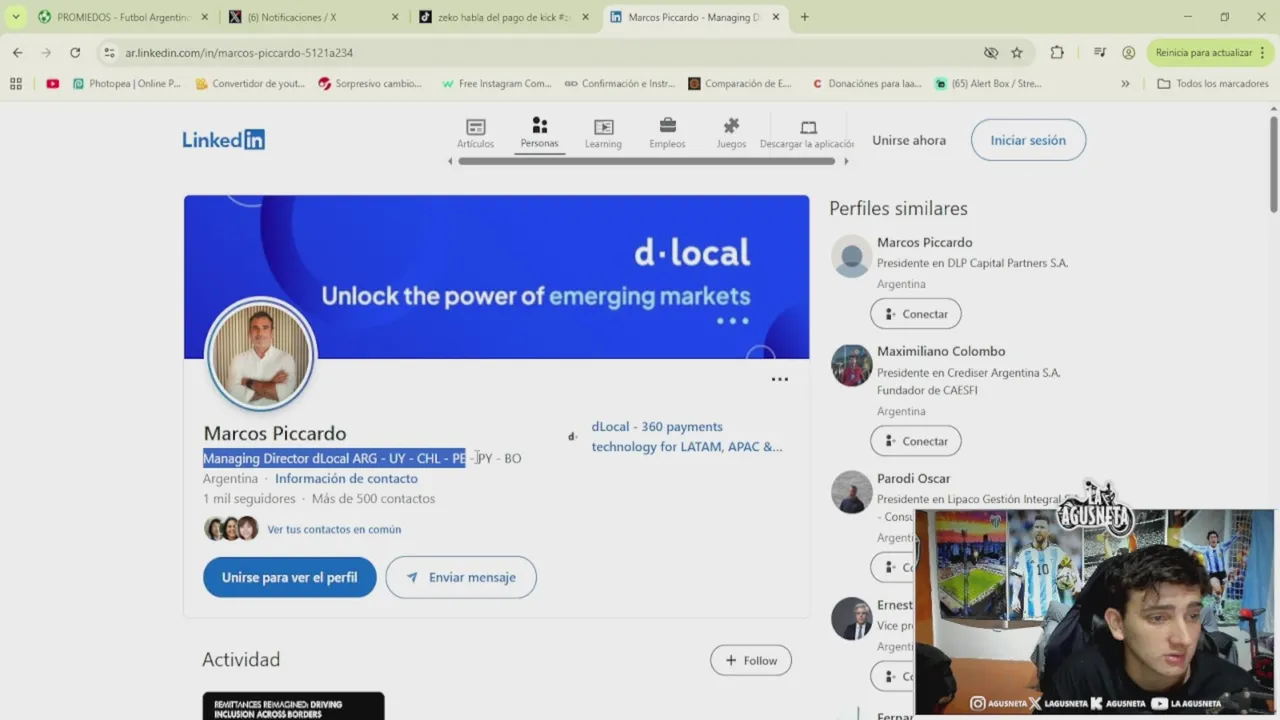Open Parodi Oscar profile name

(913, 478)
